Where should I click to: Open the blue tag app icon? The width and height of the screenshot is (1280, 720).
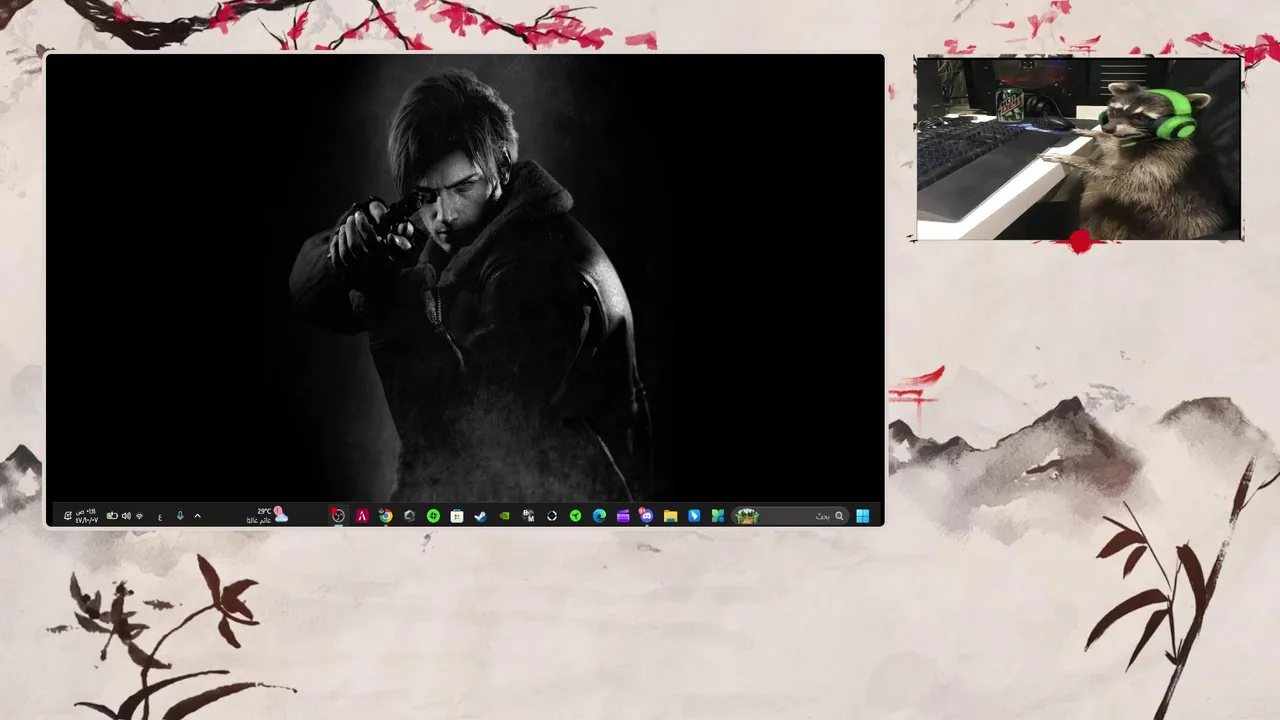click(694, 516)
